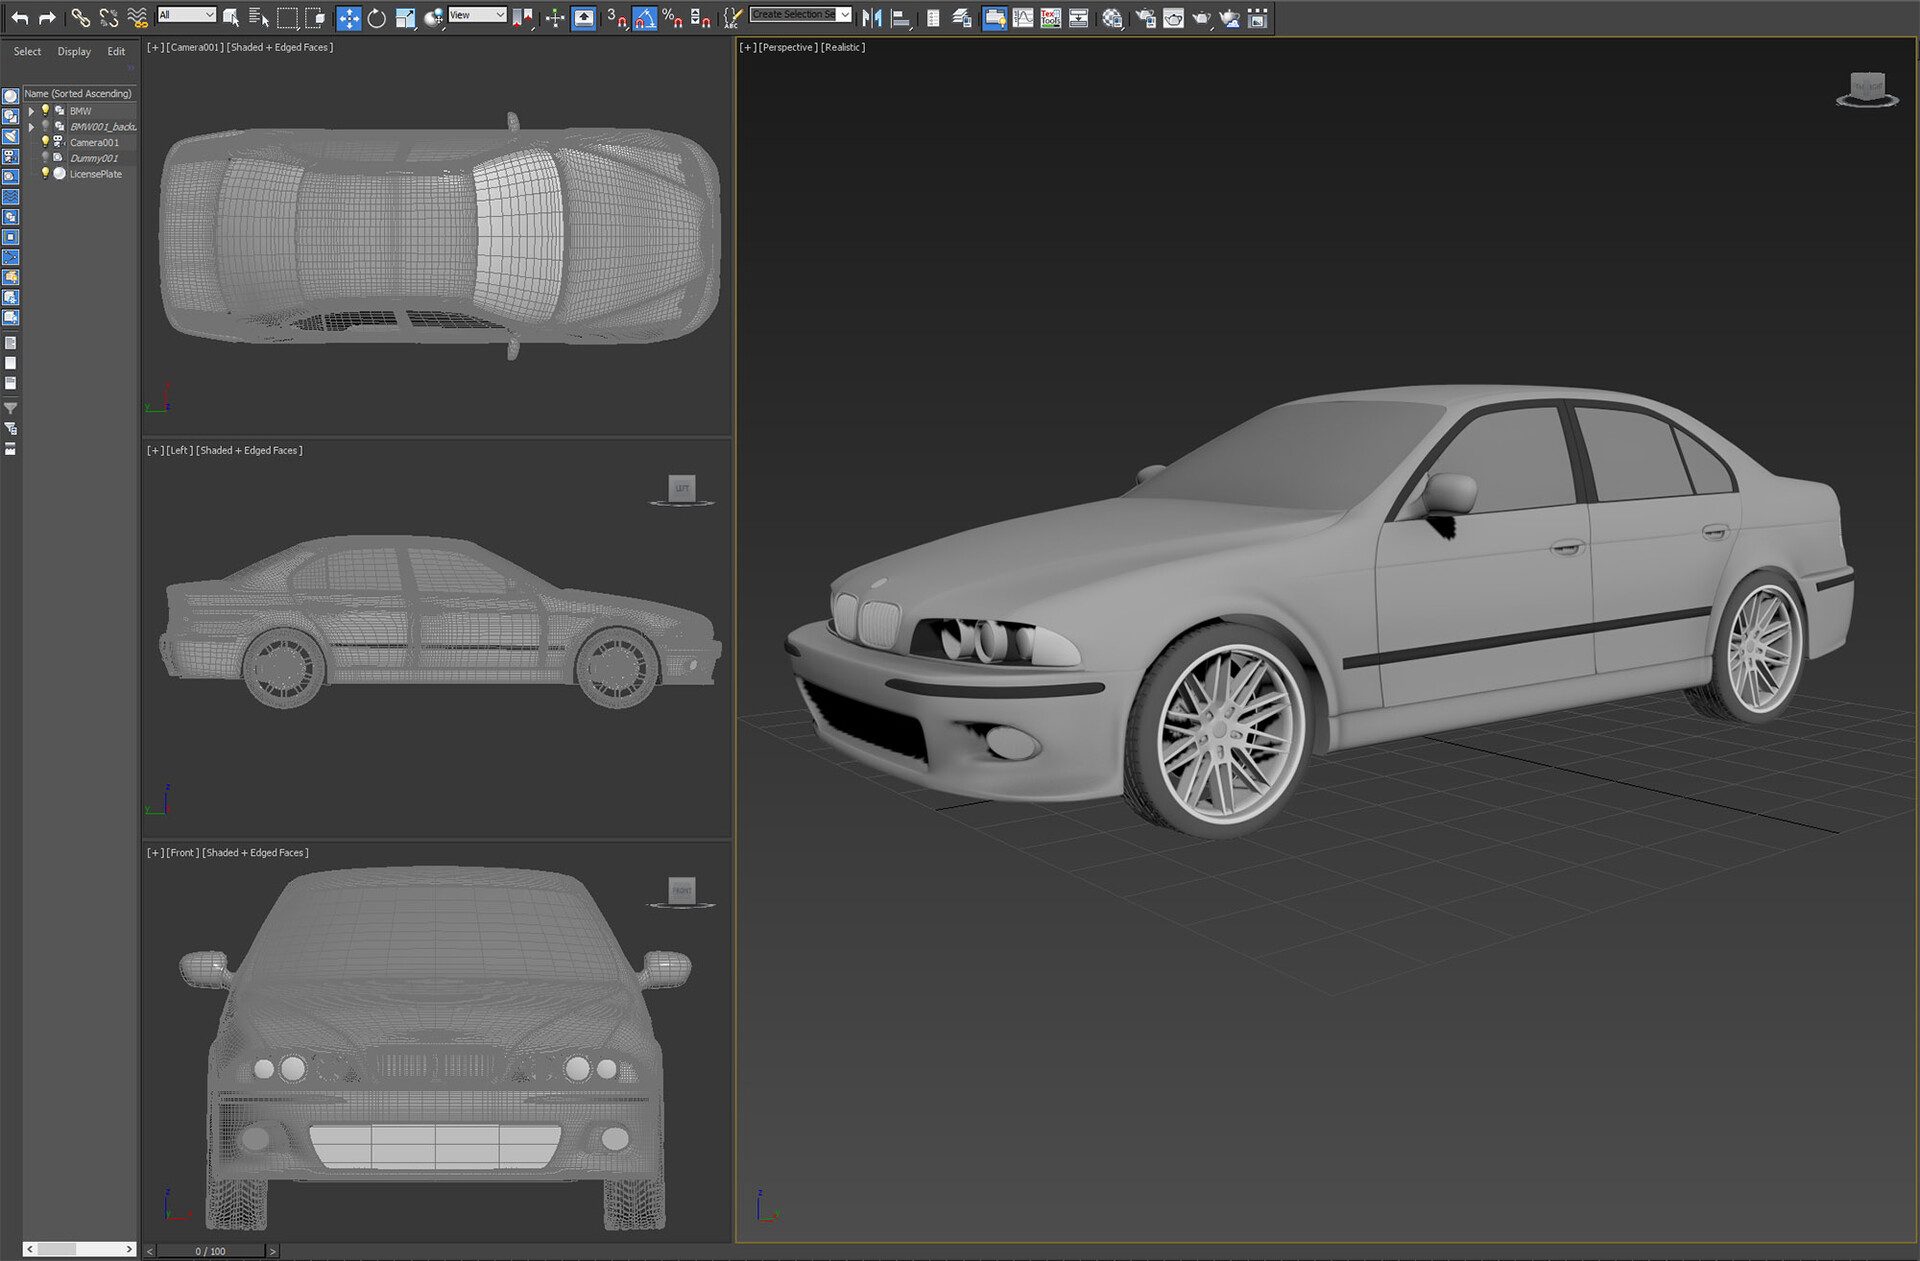Toggle visibility bulb of Camera001
This screenshot has width=1920, height=1261.
click(45, 142)
